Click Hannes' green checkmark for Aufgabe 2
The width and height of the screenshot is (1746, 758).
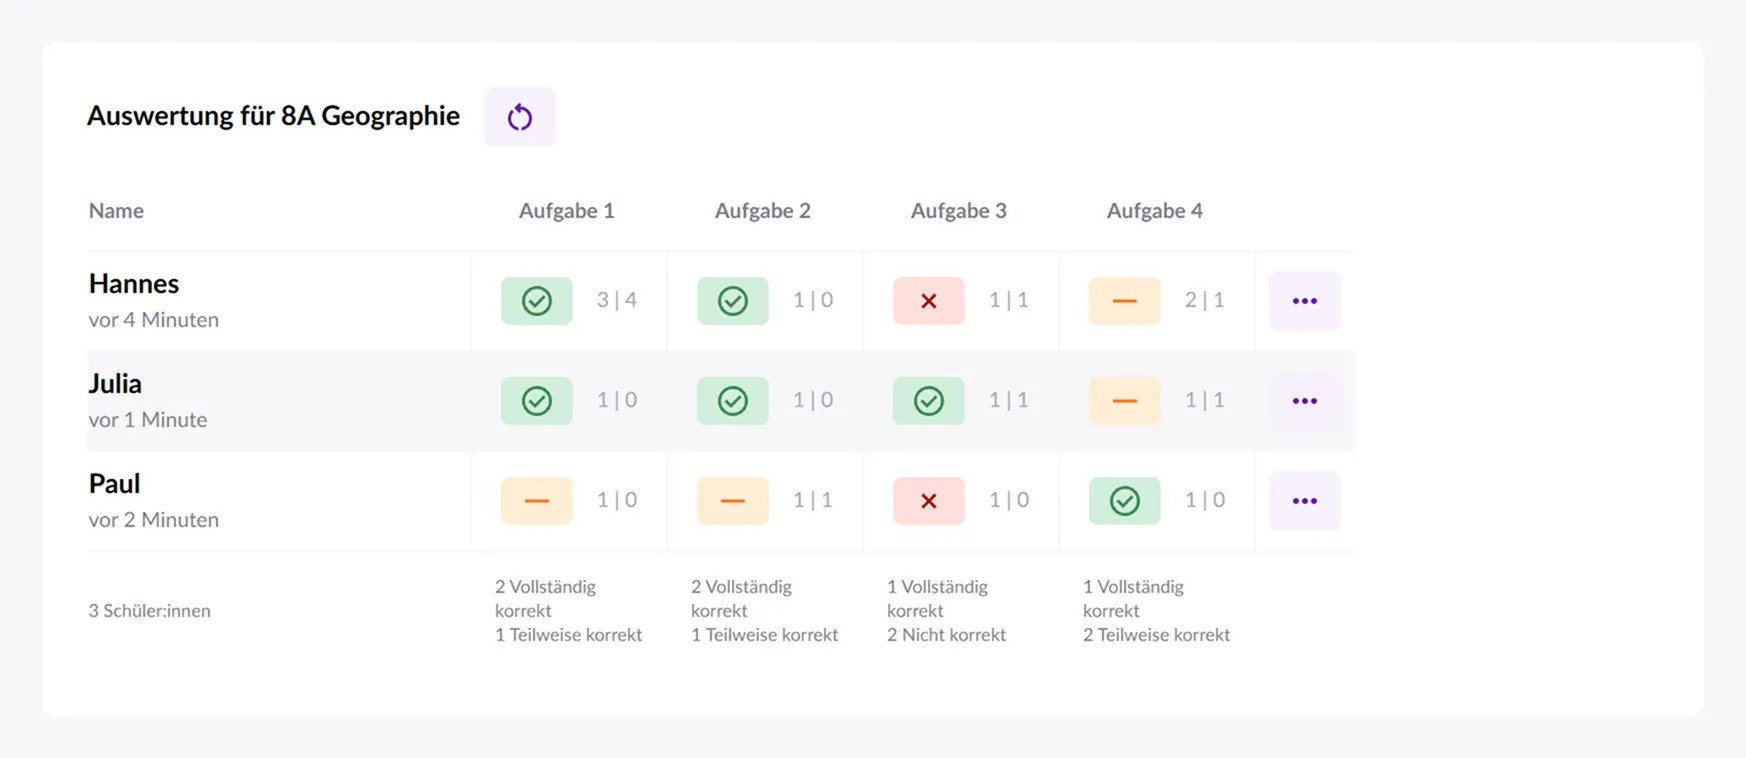tap(732, 301)
